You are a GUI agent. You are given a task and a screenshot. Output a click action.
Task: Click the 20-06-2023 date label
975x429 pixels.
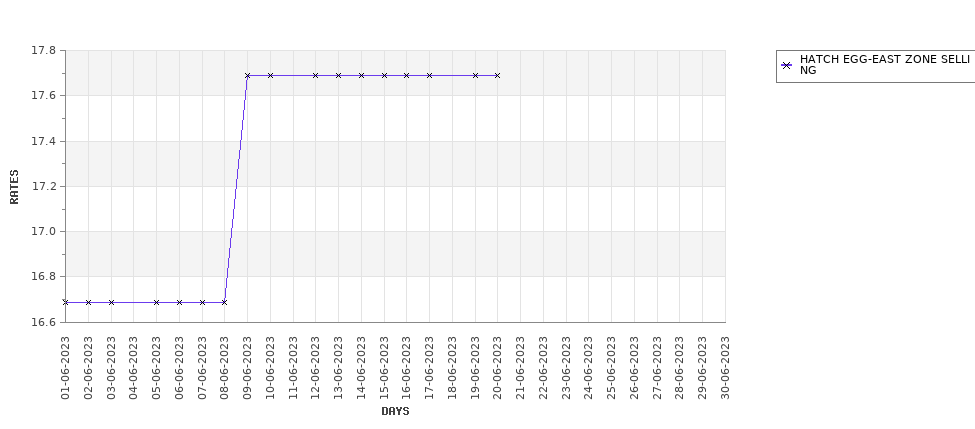(x=497, y=367)
